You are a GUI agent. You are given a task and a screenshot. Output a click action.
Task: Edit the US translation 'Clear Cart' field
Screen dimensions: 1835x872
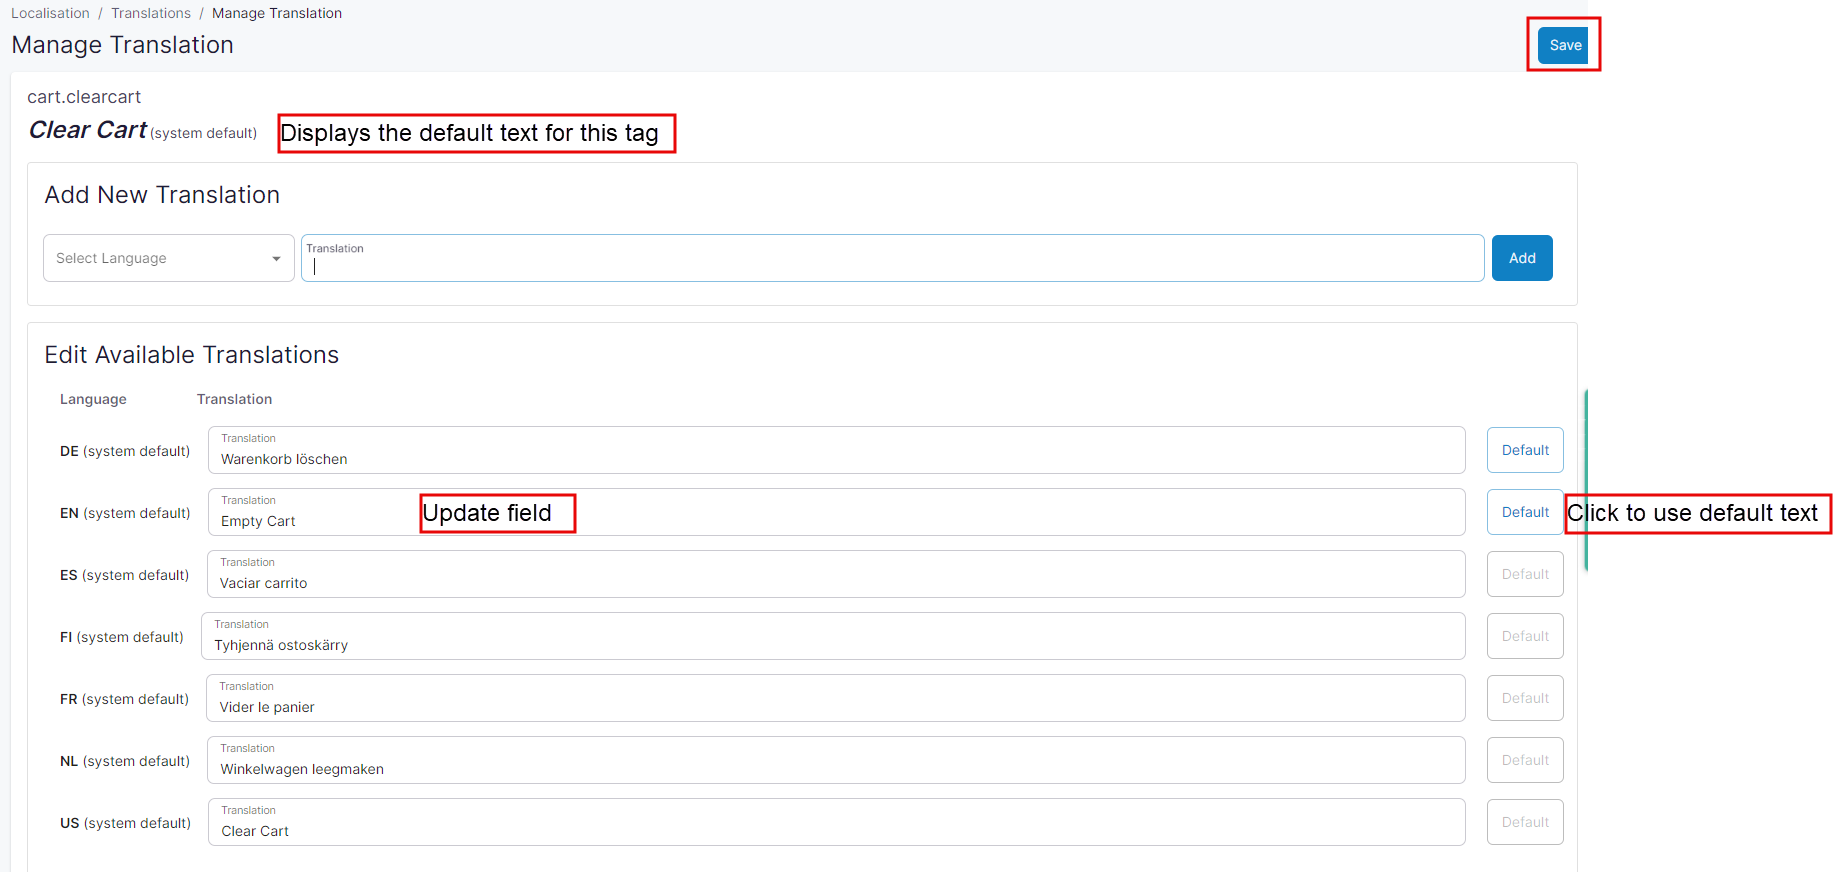click(836, 830)
